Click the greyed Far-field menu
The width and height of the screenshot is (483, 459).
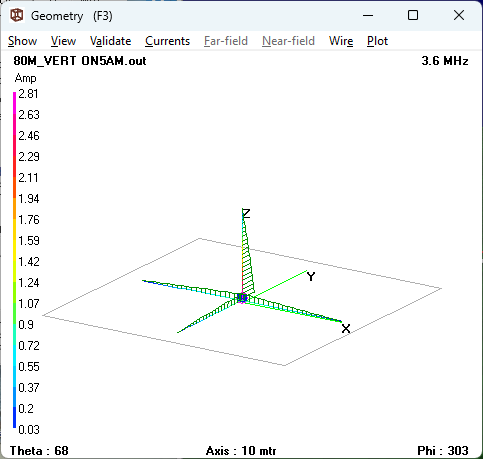coord(226,41)
